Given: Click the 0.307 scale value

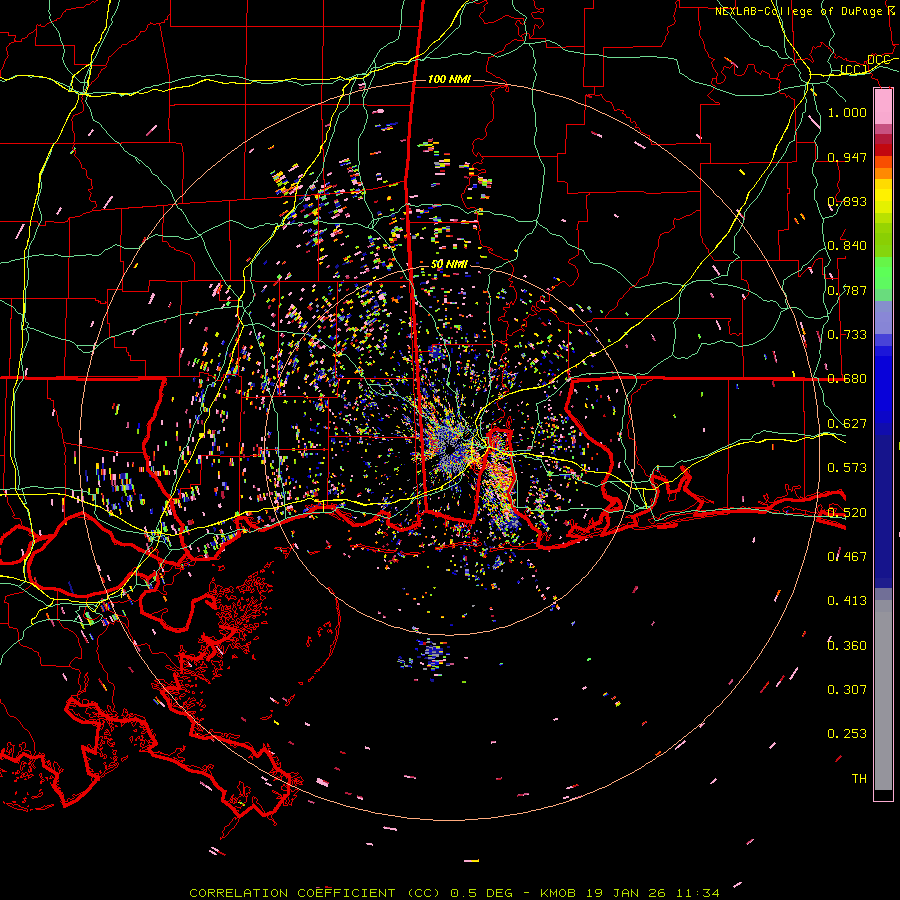Looking at the screenshot, I should (847, 689).
